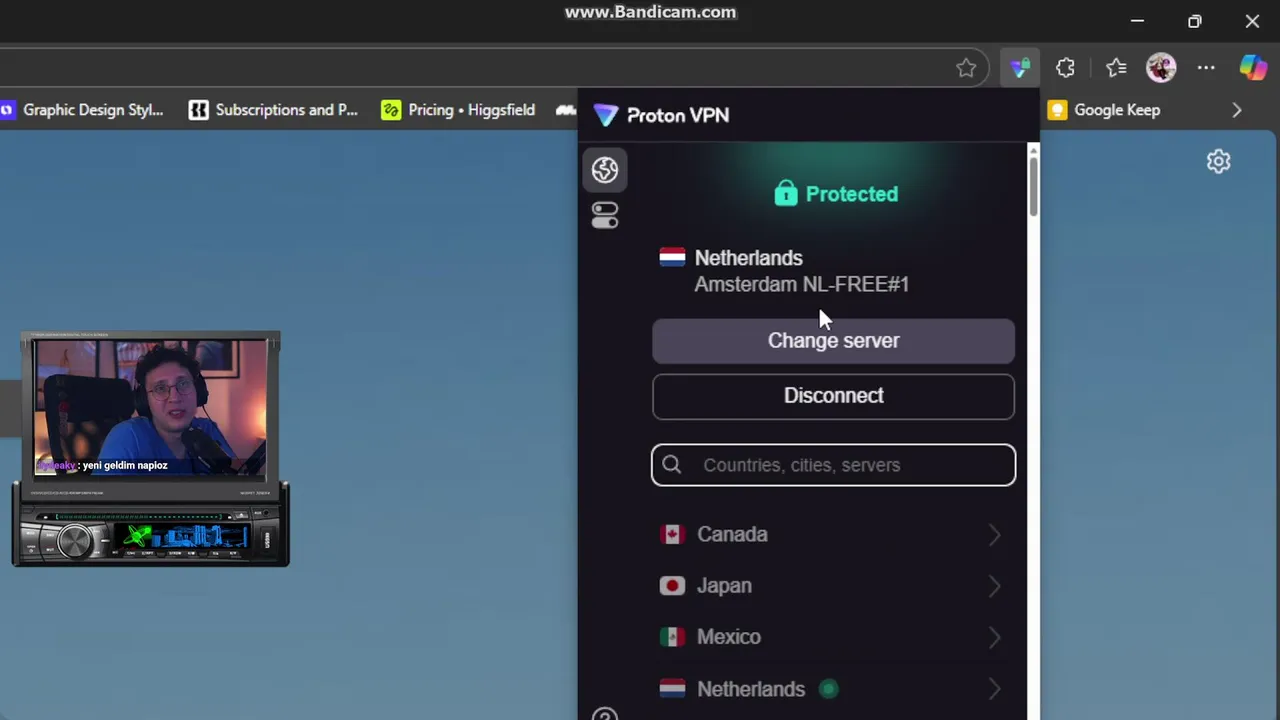
Task: Expand the Japan server list chevron
Action: pos(994,586)
